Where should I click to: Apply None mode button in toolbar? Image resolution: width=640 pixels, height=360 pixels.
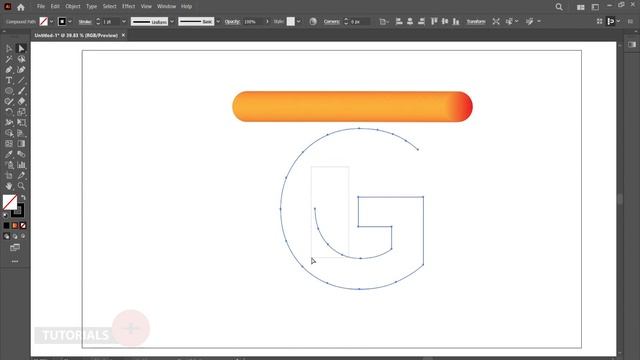23,226
